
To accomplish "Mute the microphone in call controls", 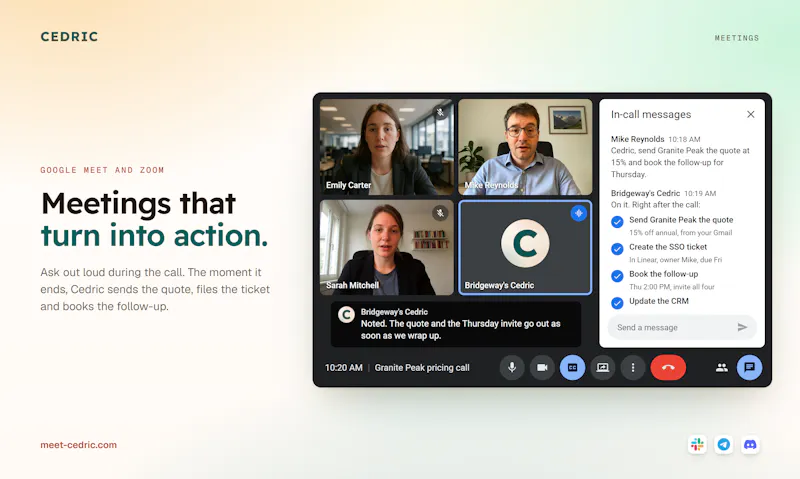I will tap(512, 367).
